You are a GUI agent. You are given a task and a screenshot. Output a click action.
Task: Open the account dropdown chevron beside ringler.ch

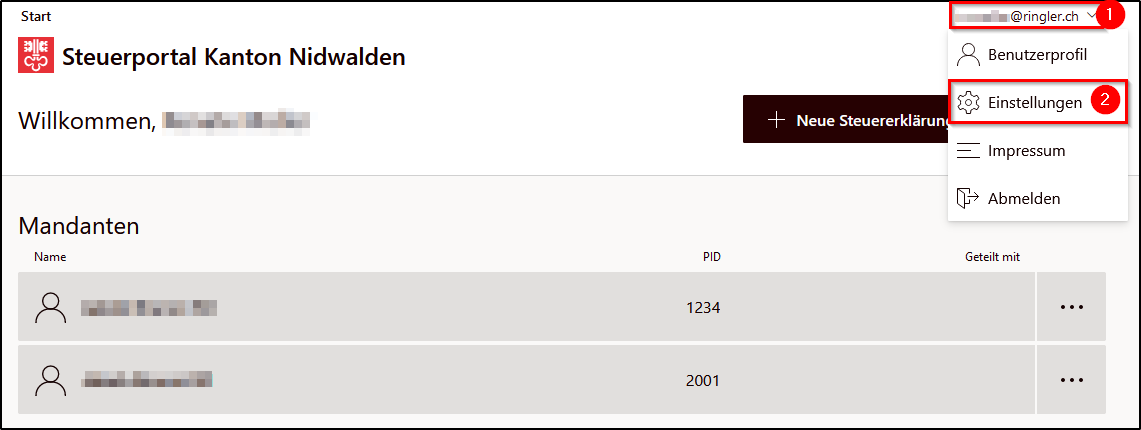point(1090,15)
